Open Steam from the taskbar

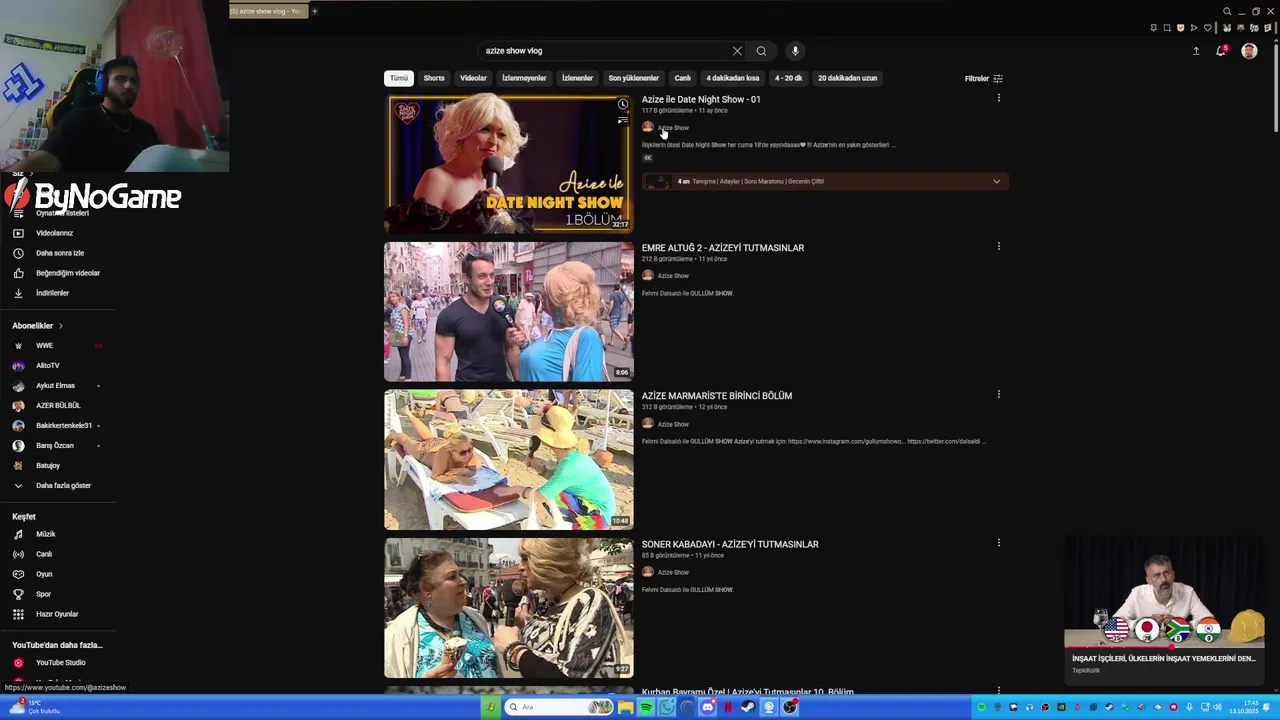(x=747, y=708)
